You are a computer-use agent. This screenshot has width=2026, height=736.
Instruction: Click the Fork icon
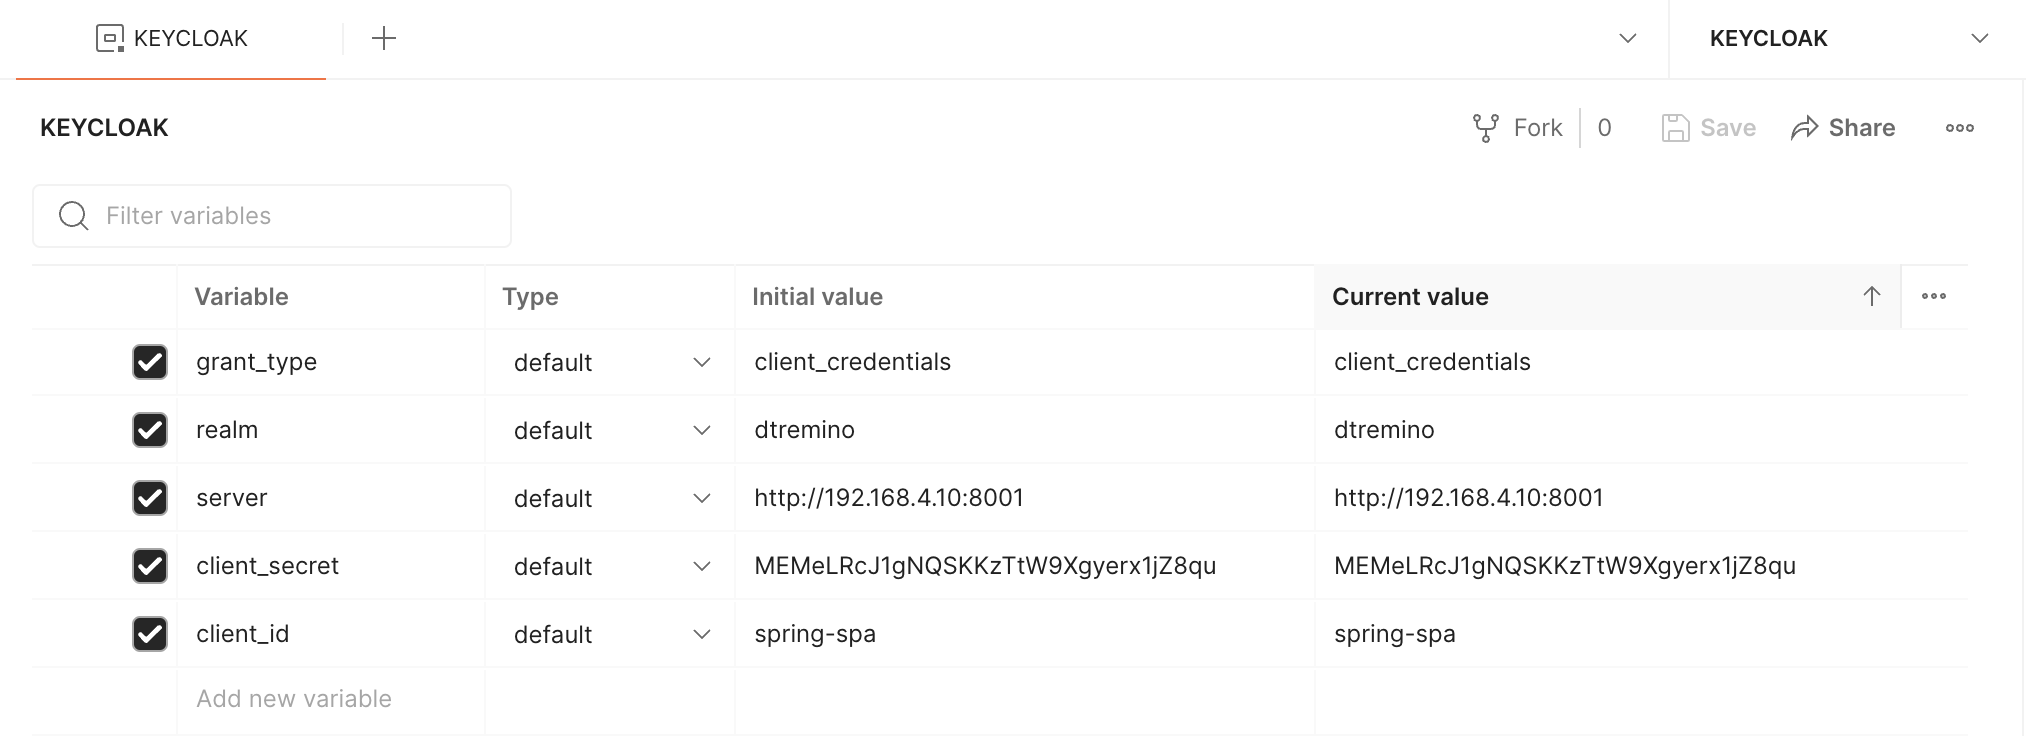[1485, 128]
